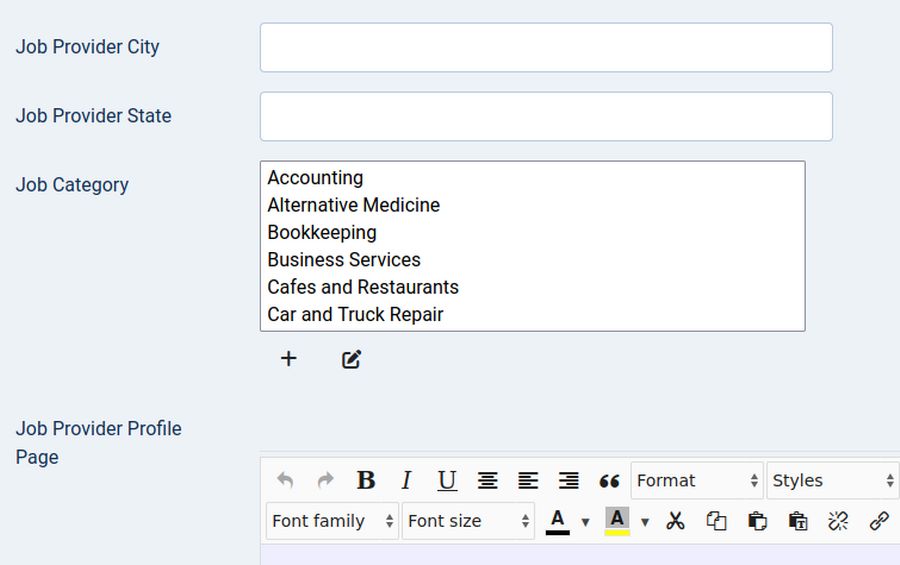Insert a blockquote
The width and height of the screenshot is (900, 565).
pos(609,481)
